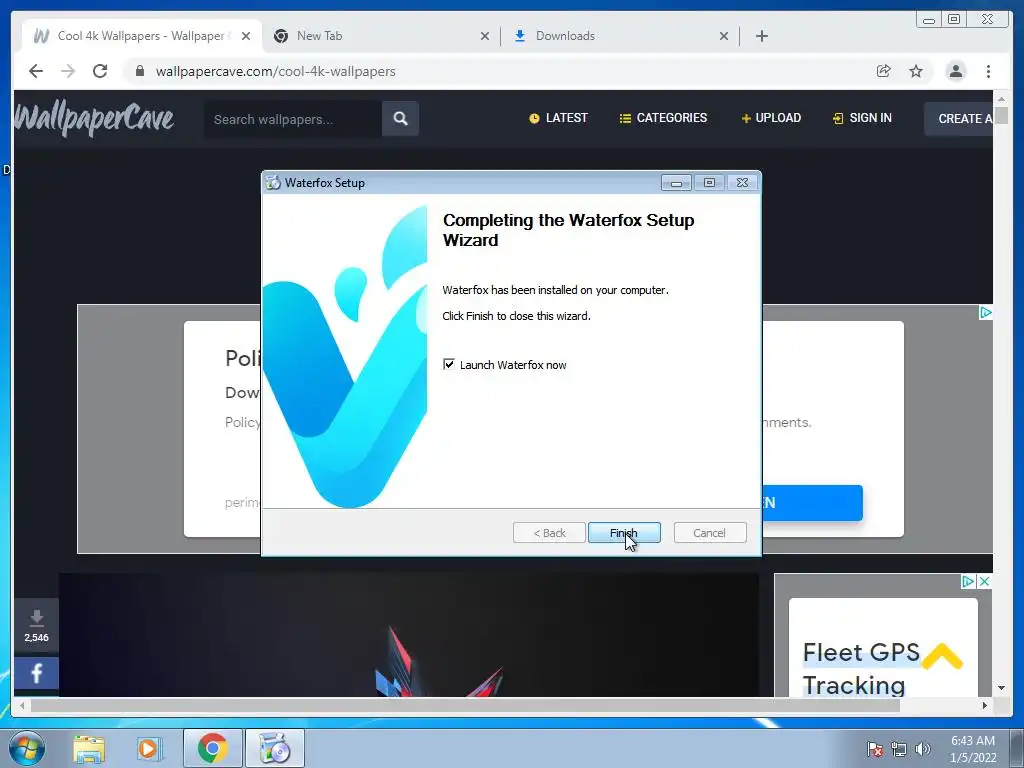
Task: Go back in Chrome
Action: pyautogui.click(x=36, y=71)
